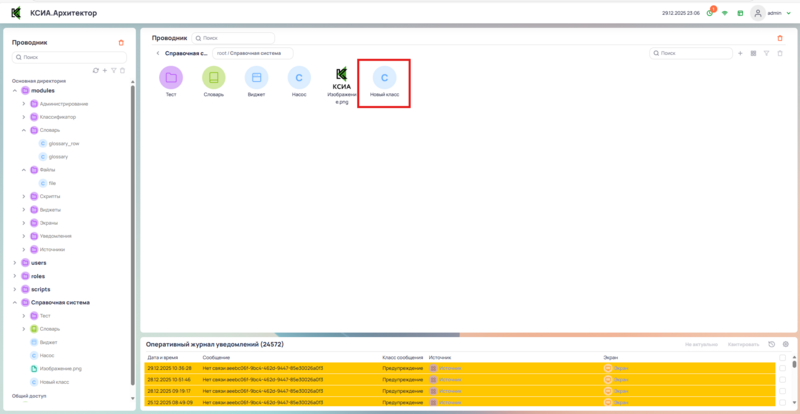Click Источник link in first notification row

tap(450, 368)
